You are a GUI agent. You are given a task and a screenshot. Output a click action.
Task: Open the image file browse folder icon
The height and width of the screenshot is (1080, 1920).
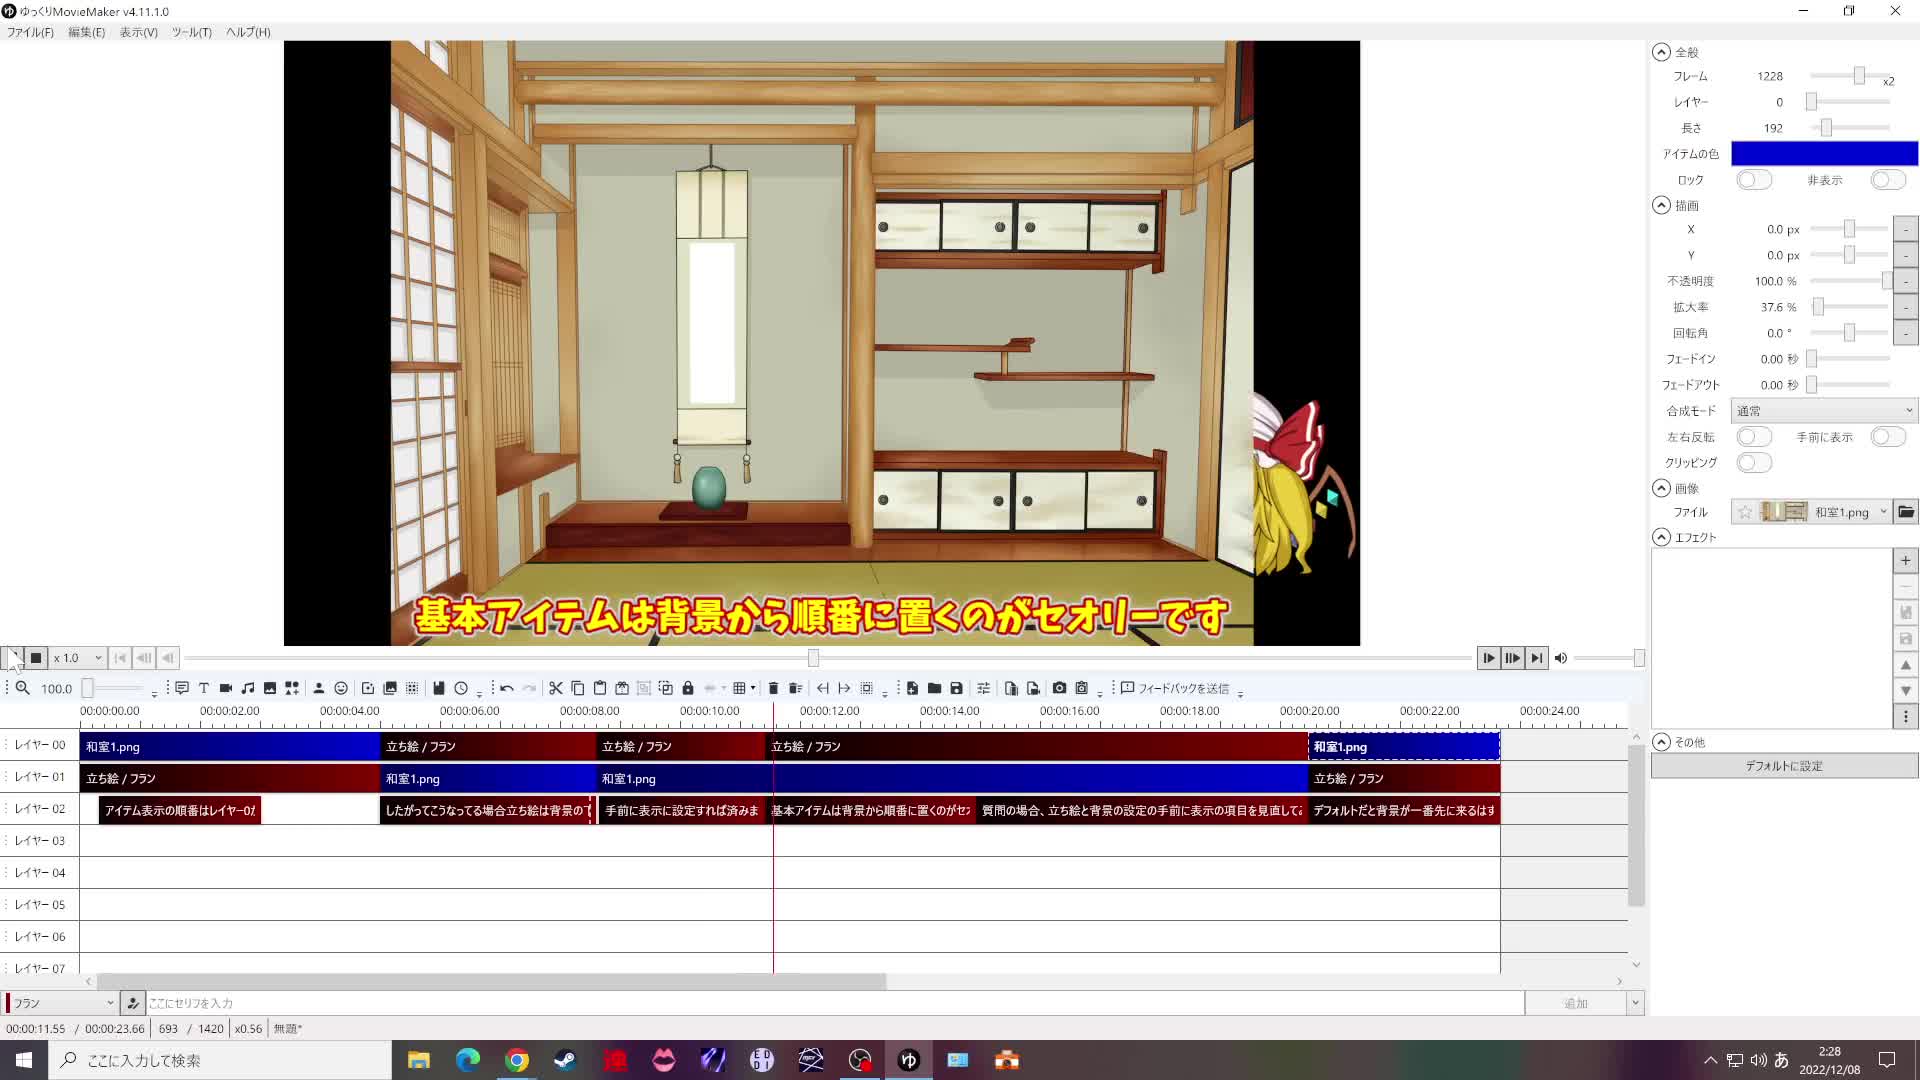(1906, 512)
